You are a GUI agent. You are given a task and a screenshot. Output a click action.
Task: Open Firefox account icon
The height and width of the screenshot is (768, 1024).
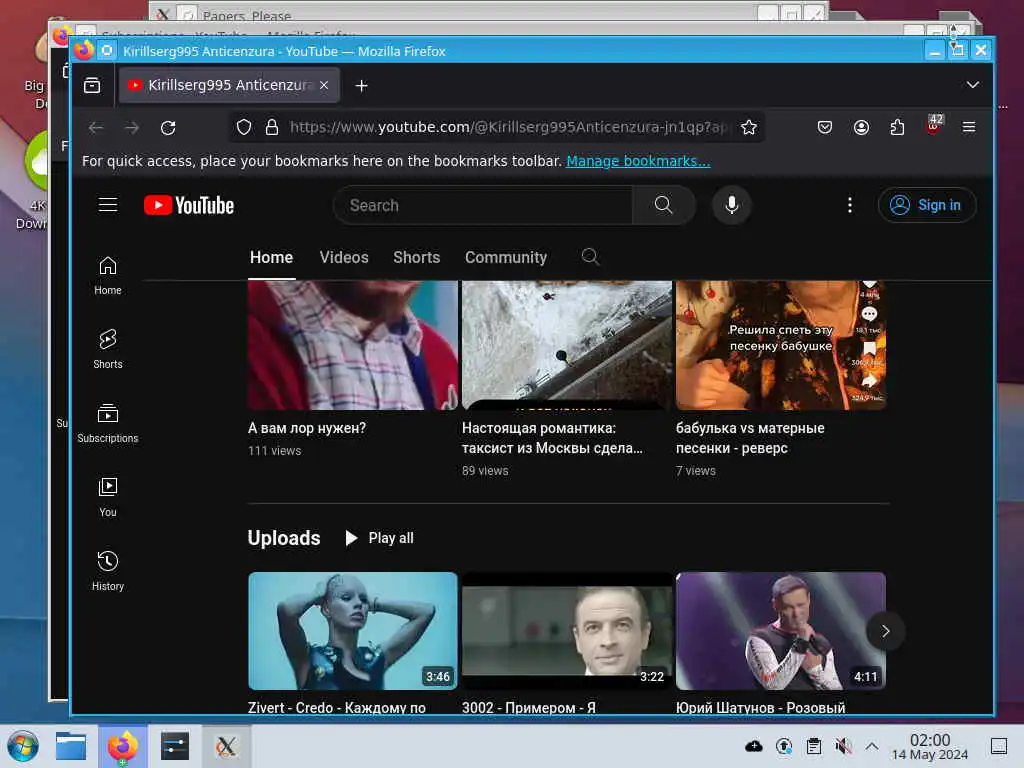[x=861, y=127]
